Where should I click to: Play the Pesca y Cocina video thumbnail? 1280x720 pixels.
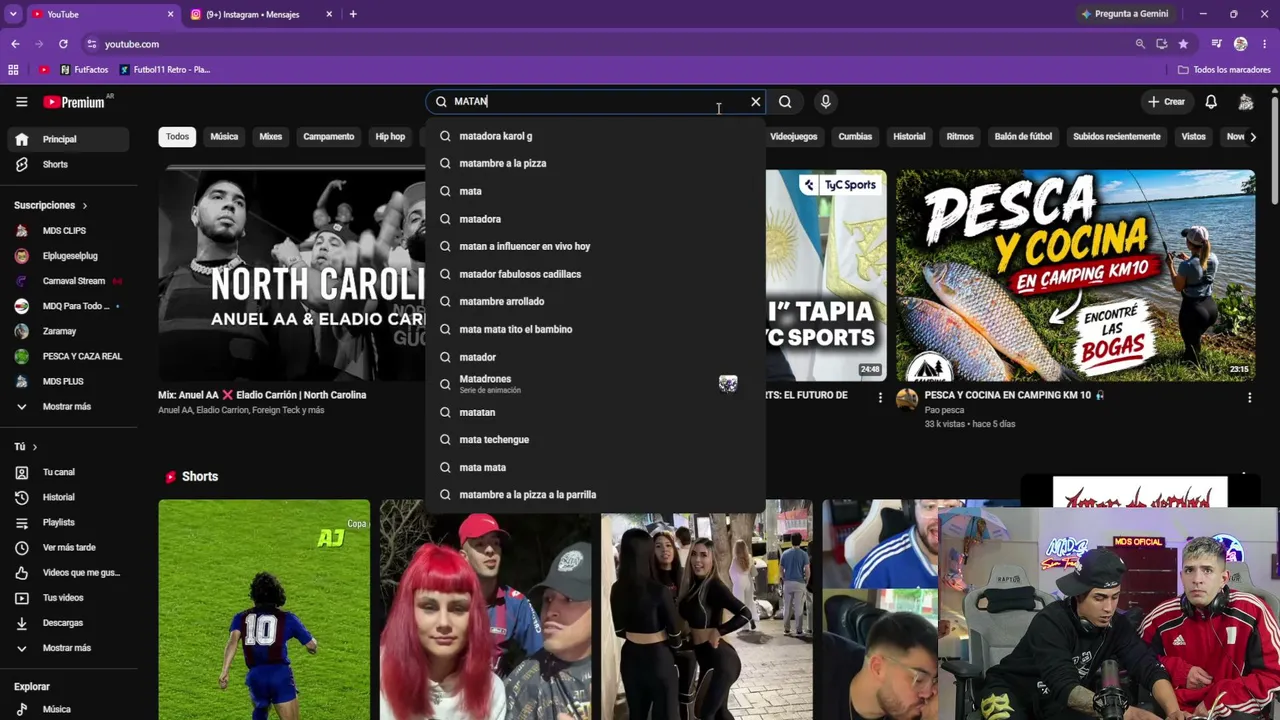click(1075, 275)
